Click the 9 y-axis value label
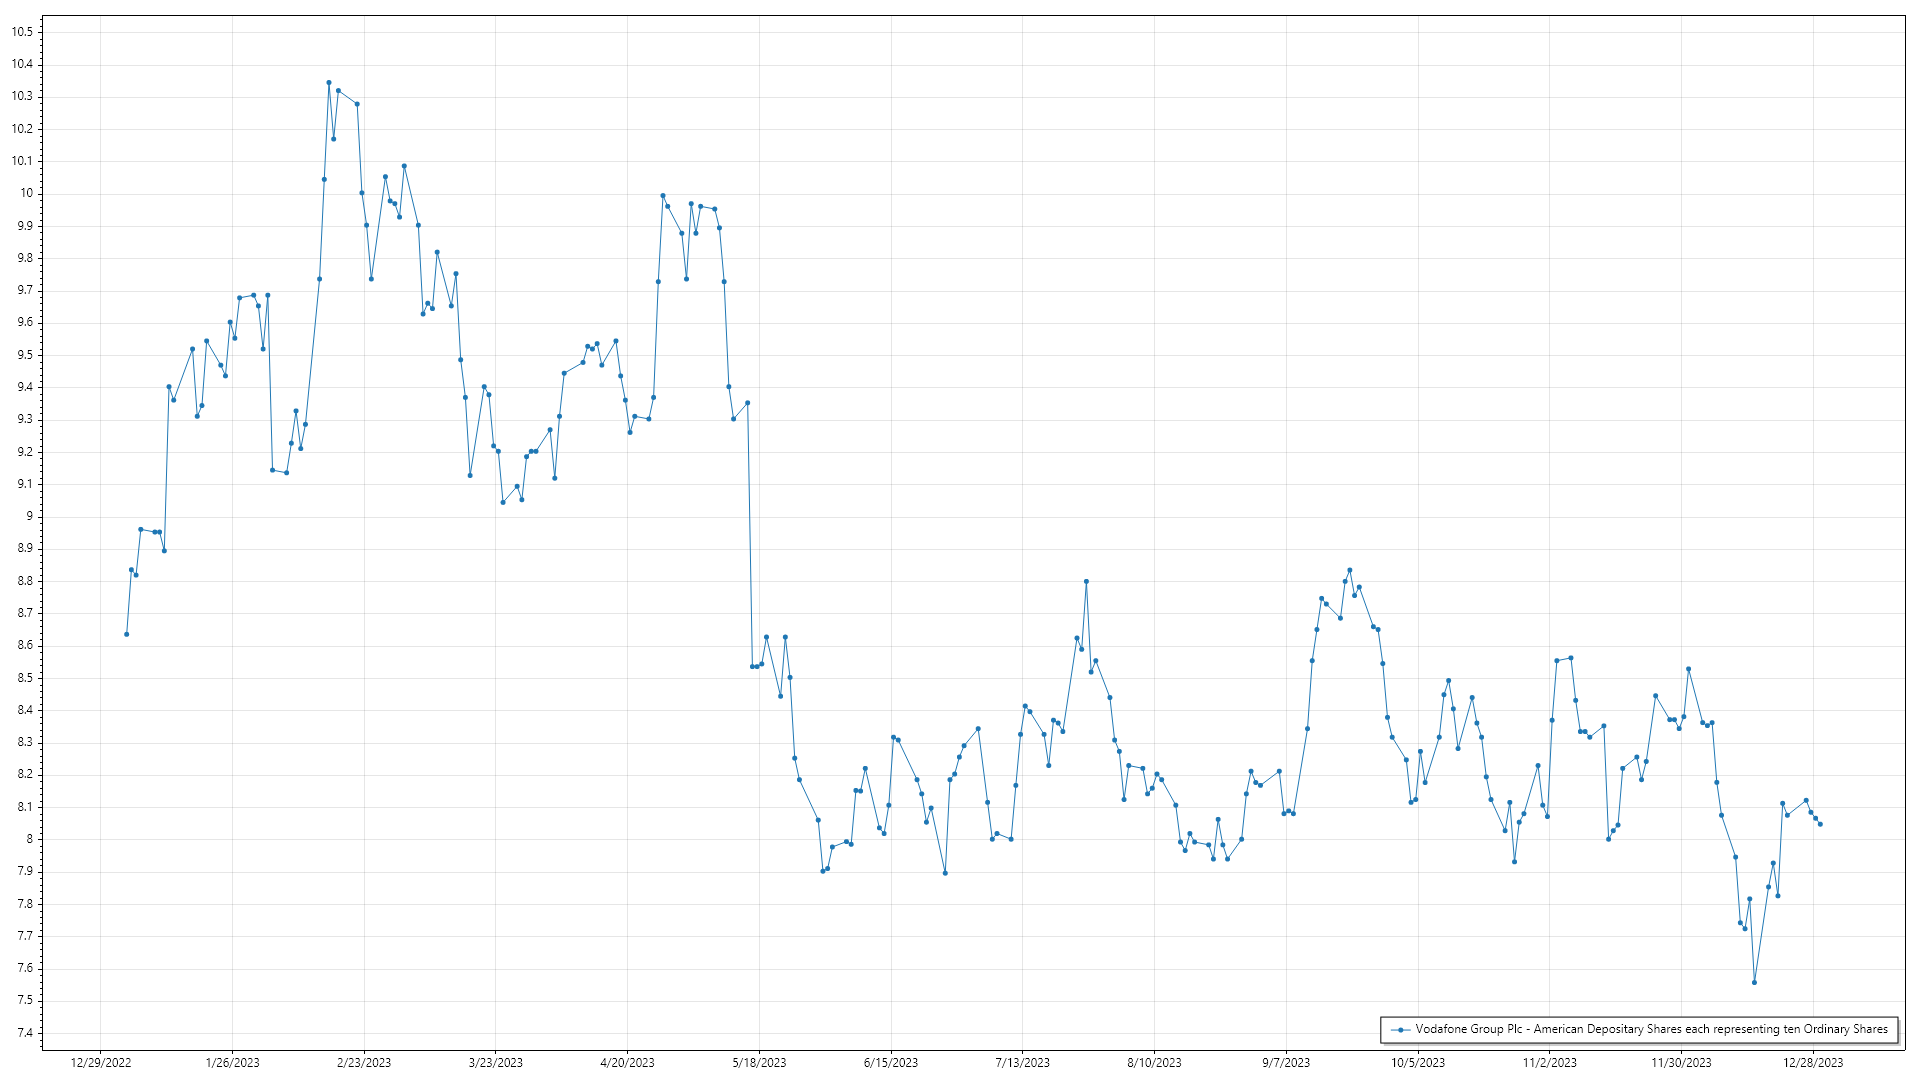Viewport: 1920px width, 1080px height. [29, 516]
